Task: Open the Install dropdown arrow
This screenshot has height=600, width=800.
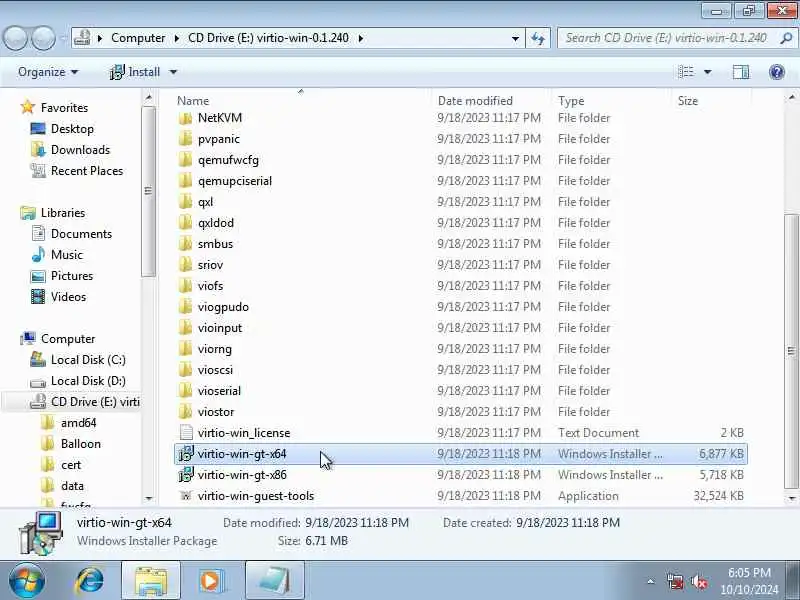Action: pos(173,72)
